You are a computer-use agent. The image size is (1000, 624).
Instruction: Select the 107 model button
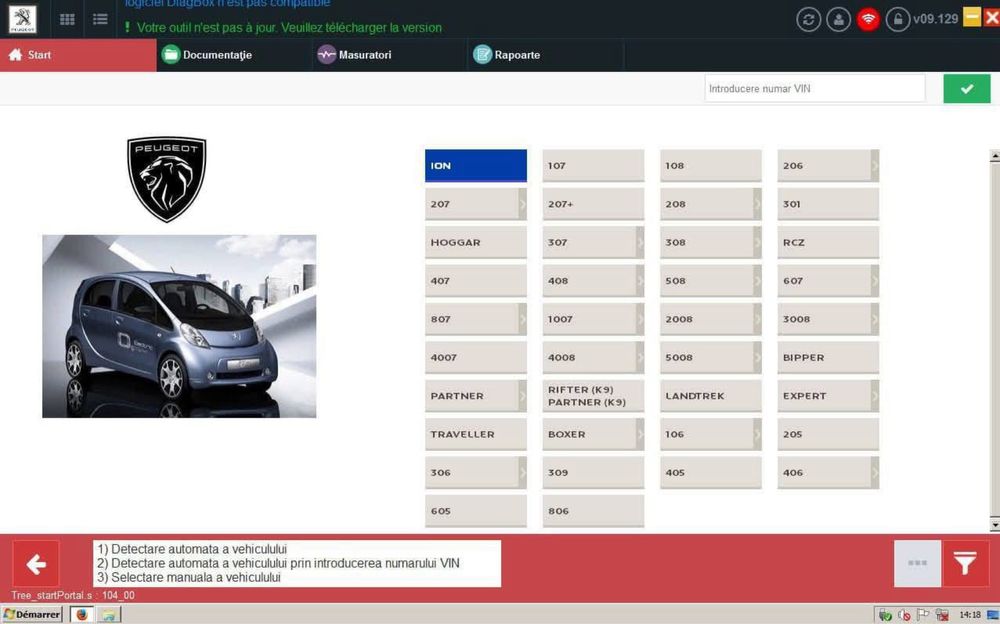click(593, 166)
